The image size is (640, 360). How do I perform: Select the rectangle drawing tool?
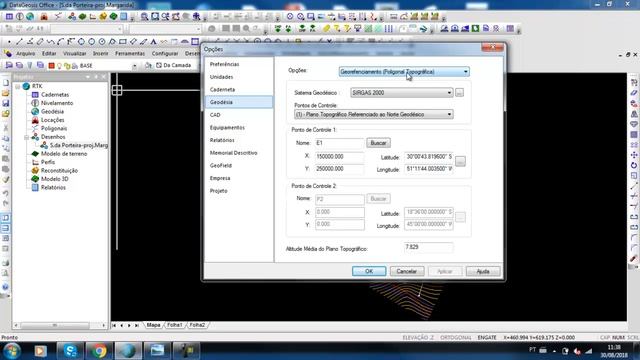point(122,42)
